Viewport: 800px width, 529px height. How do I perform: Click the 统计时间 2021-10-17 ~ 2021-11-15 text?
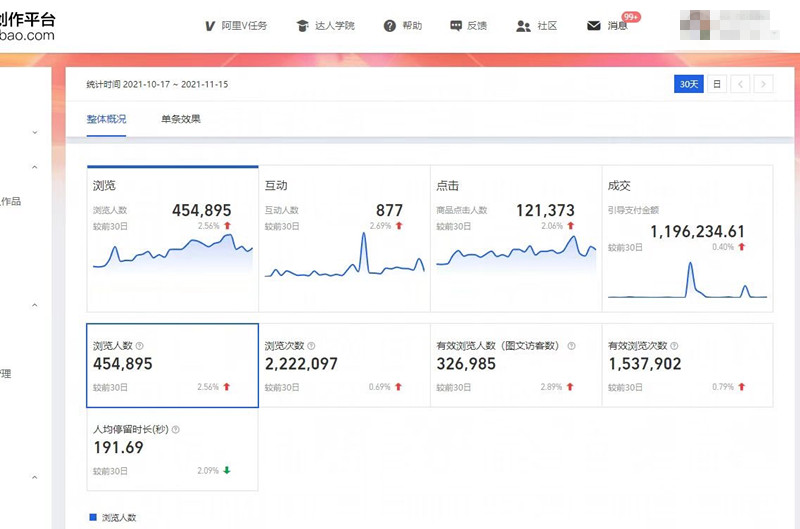(157, 84)
